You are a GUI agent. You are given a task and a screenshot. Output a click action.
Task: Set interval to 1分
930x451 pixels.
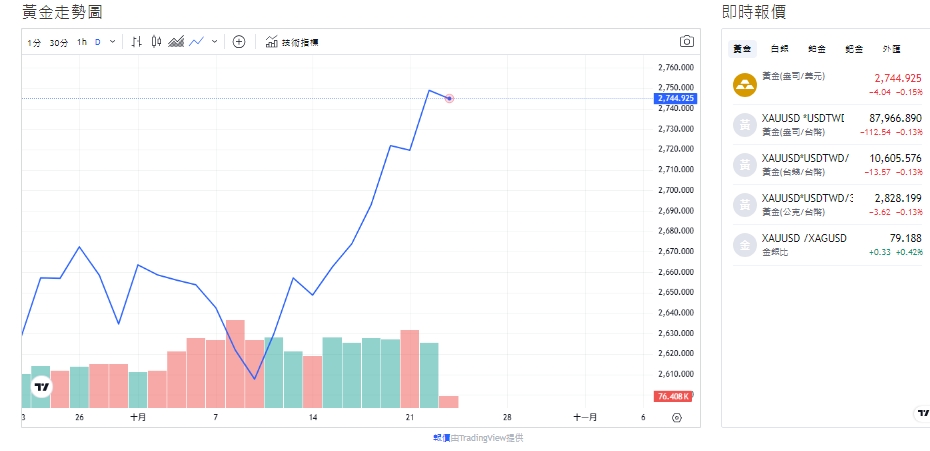pos(34,42)
